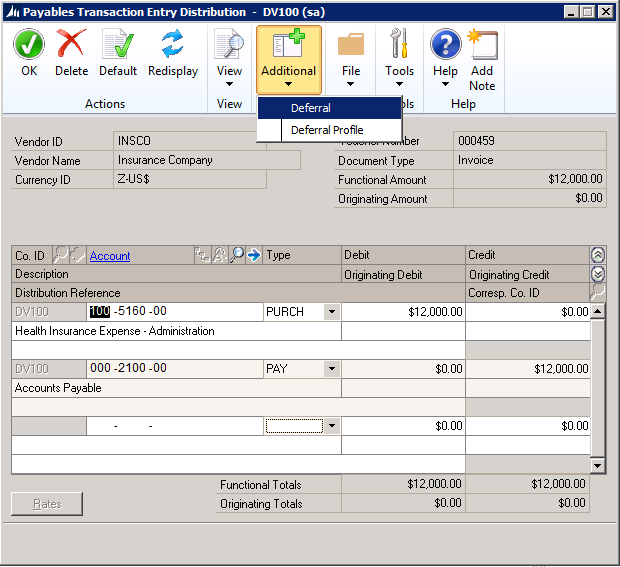Screen dimensions: 620x567
Task: Select Deferral from the Additional menu
Action: tap(330, 108)
